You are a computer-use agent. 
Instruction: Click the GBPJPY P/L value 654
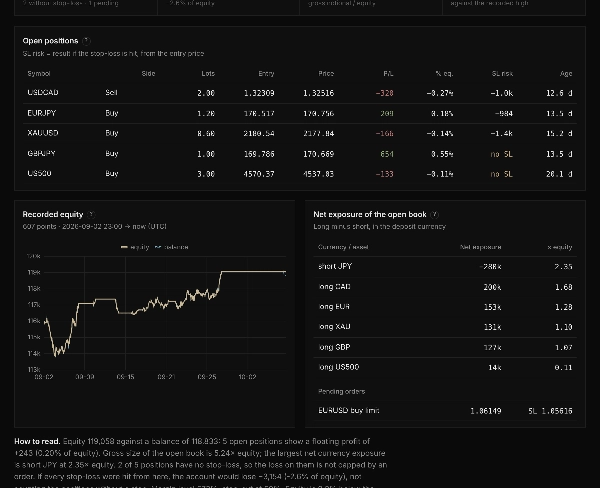pyautogui.click(x=387, y=154)
